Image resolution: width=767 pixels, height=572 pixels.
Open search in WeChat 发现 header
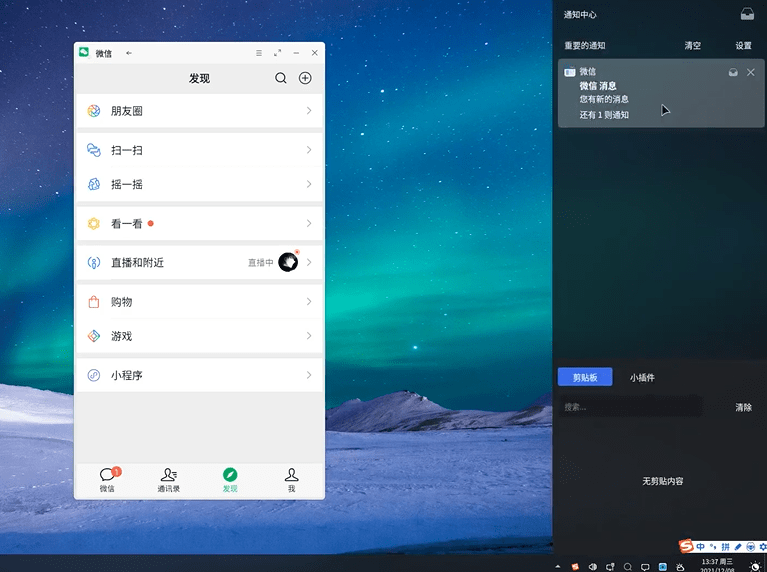coord(281,78)
